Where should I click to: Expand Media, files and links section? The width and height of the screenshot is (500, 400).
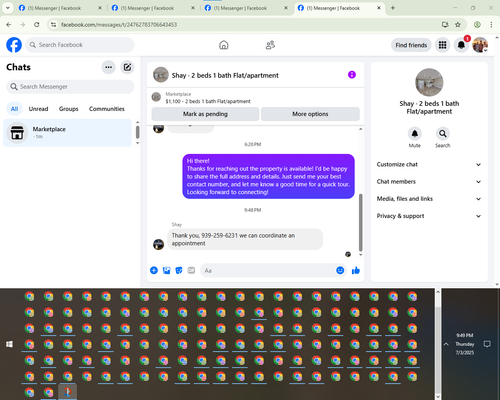click(429, 199)
